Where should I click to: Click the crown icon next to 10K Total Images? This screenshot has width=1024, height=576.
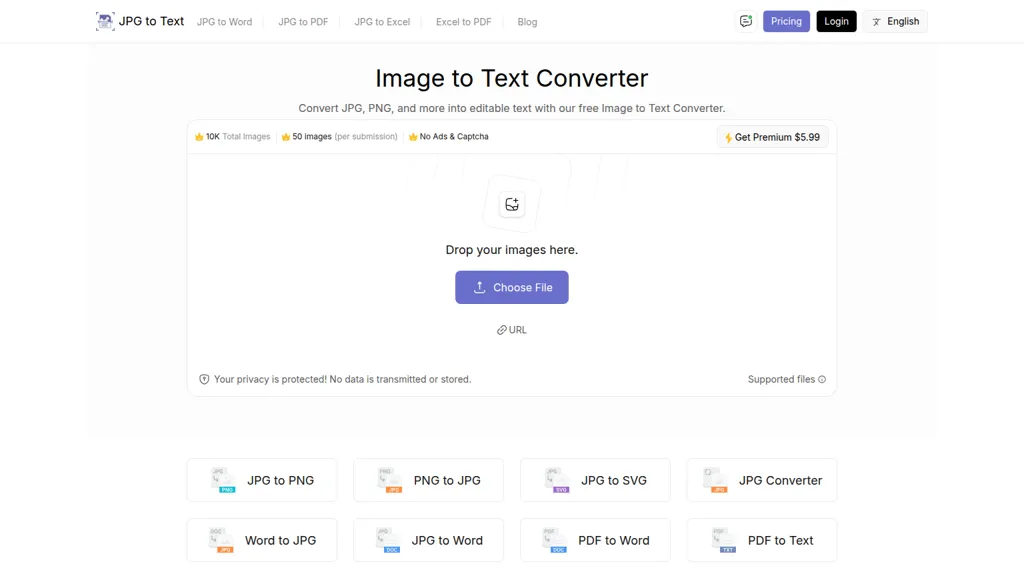tap(199, 137)
